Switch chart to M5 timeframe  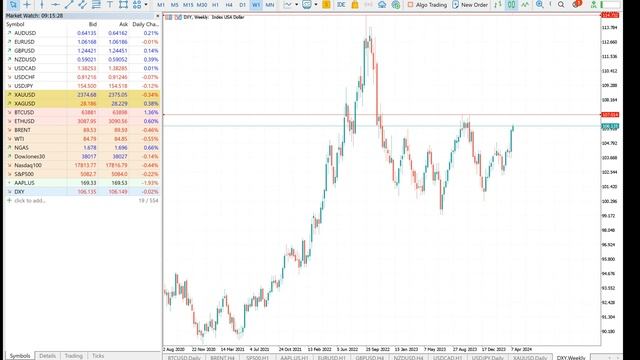tap(174, 5)
